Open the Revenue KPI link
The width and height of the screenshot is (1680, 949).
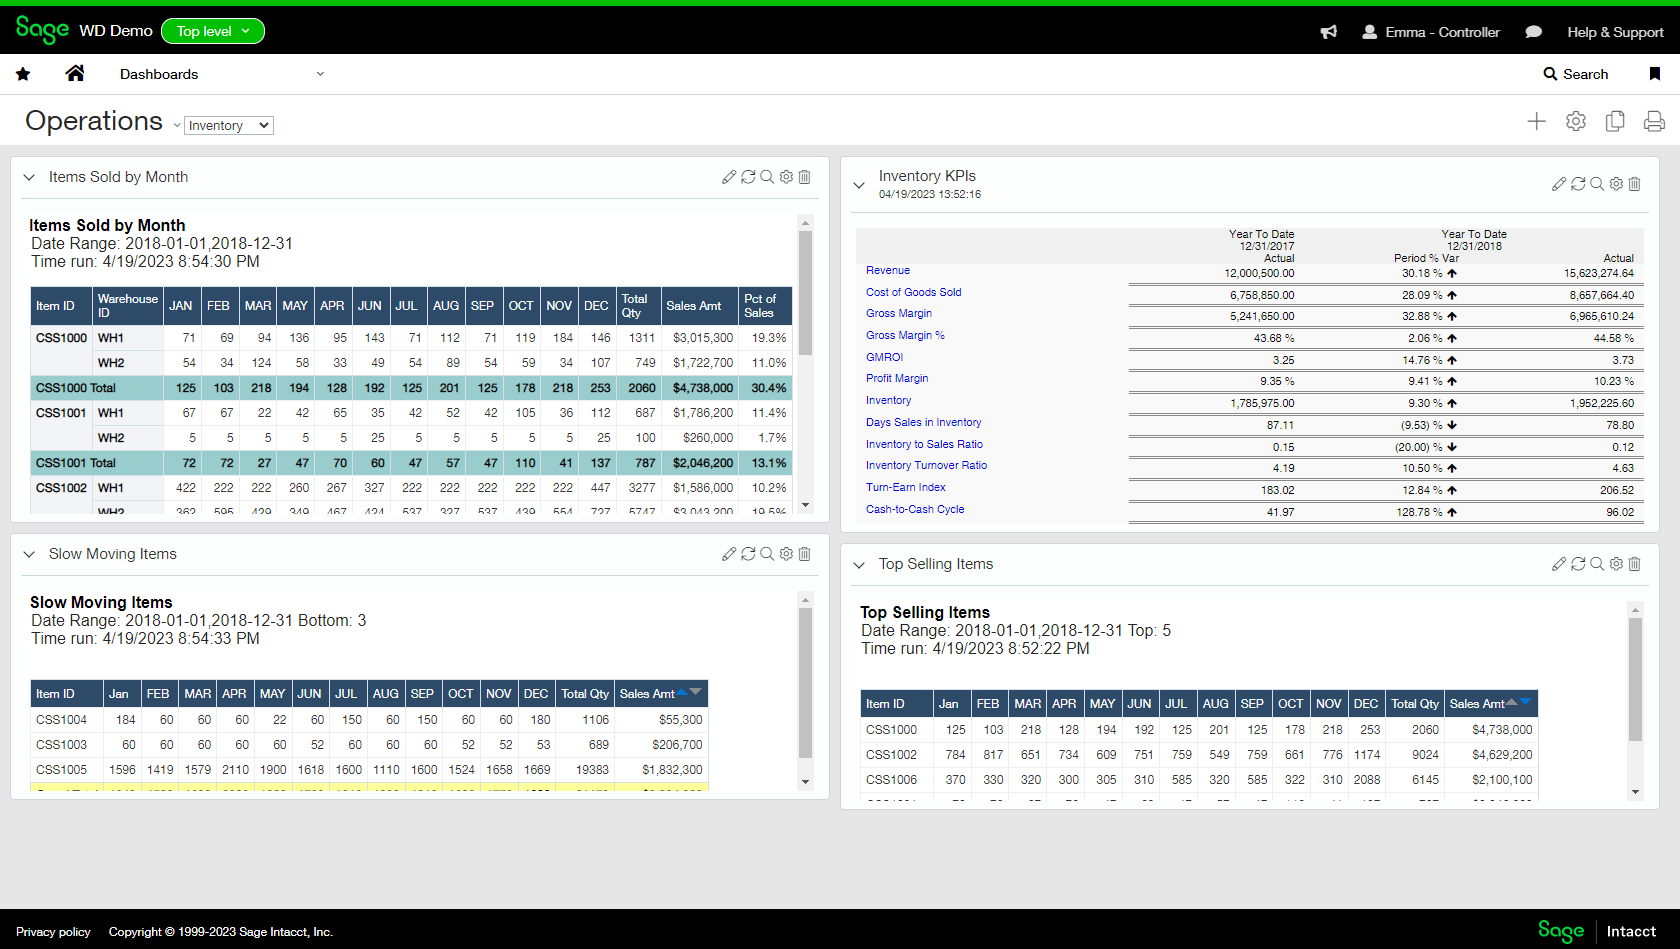887,270
